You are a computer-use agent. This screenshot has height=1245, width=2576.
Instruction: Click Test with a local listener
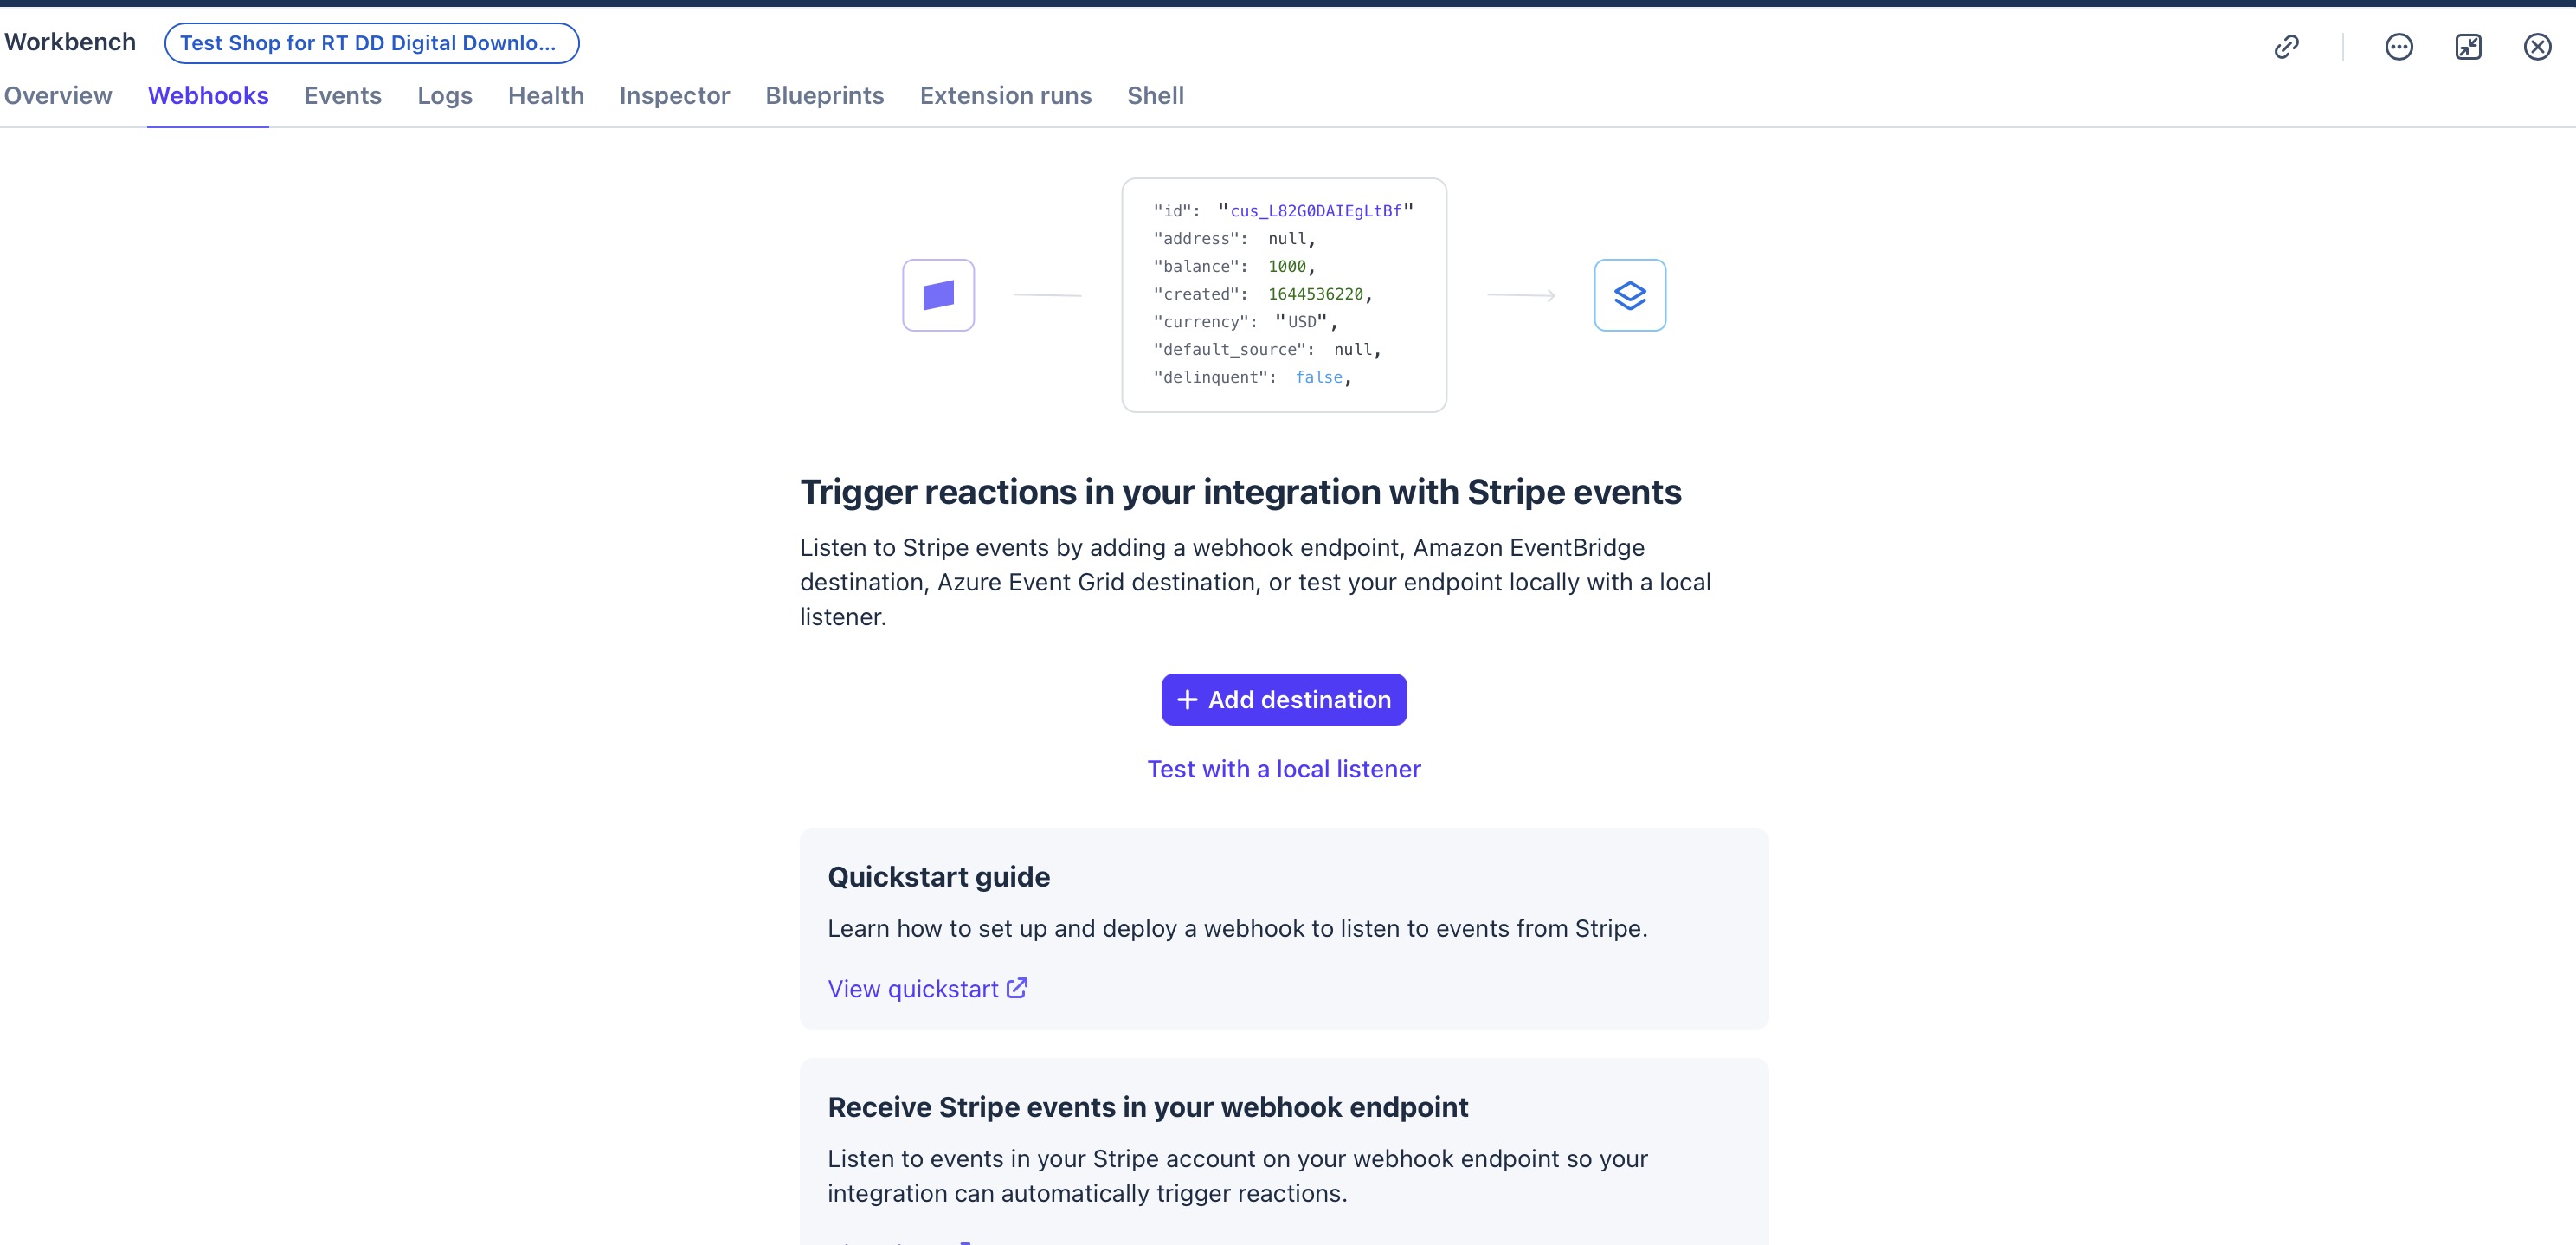coord(1284,769)
